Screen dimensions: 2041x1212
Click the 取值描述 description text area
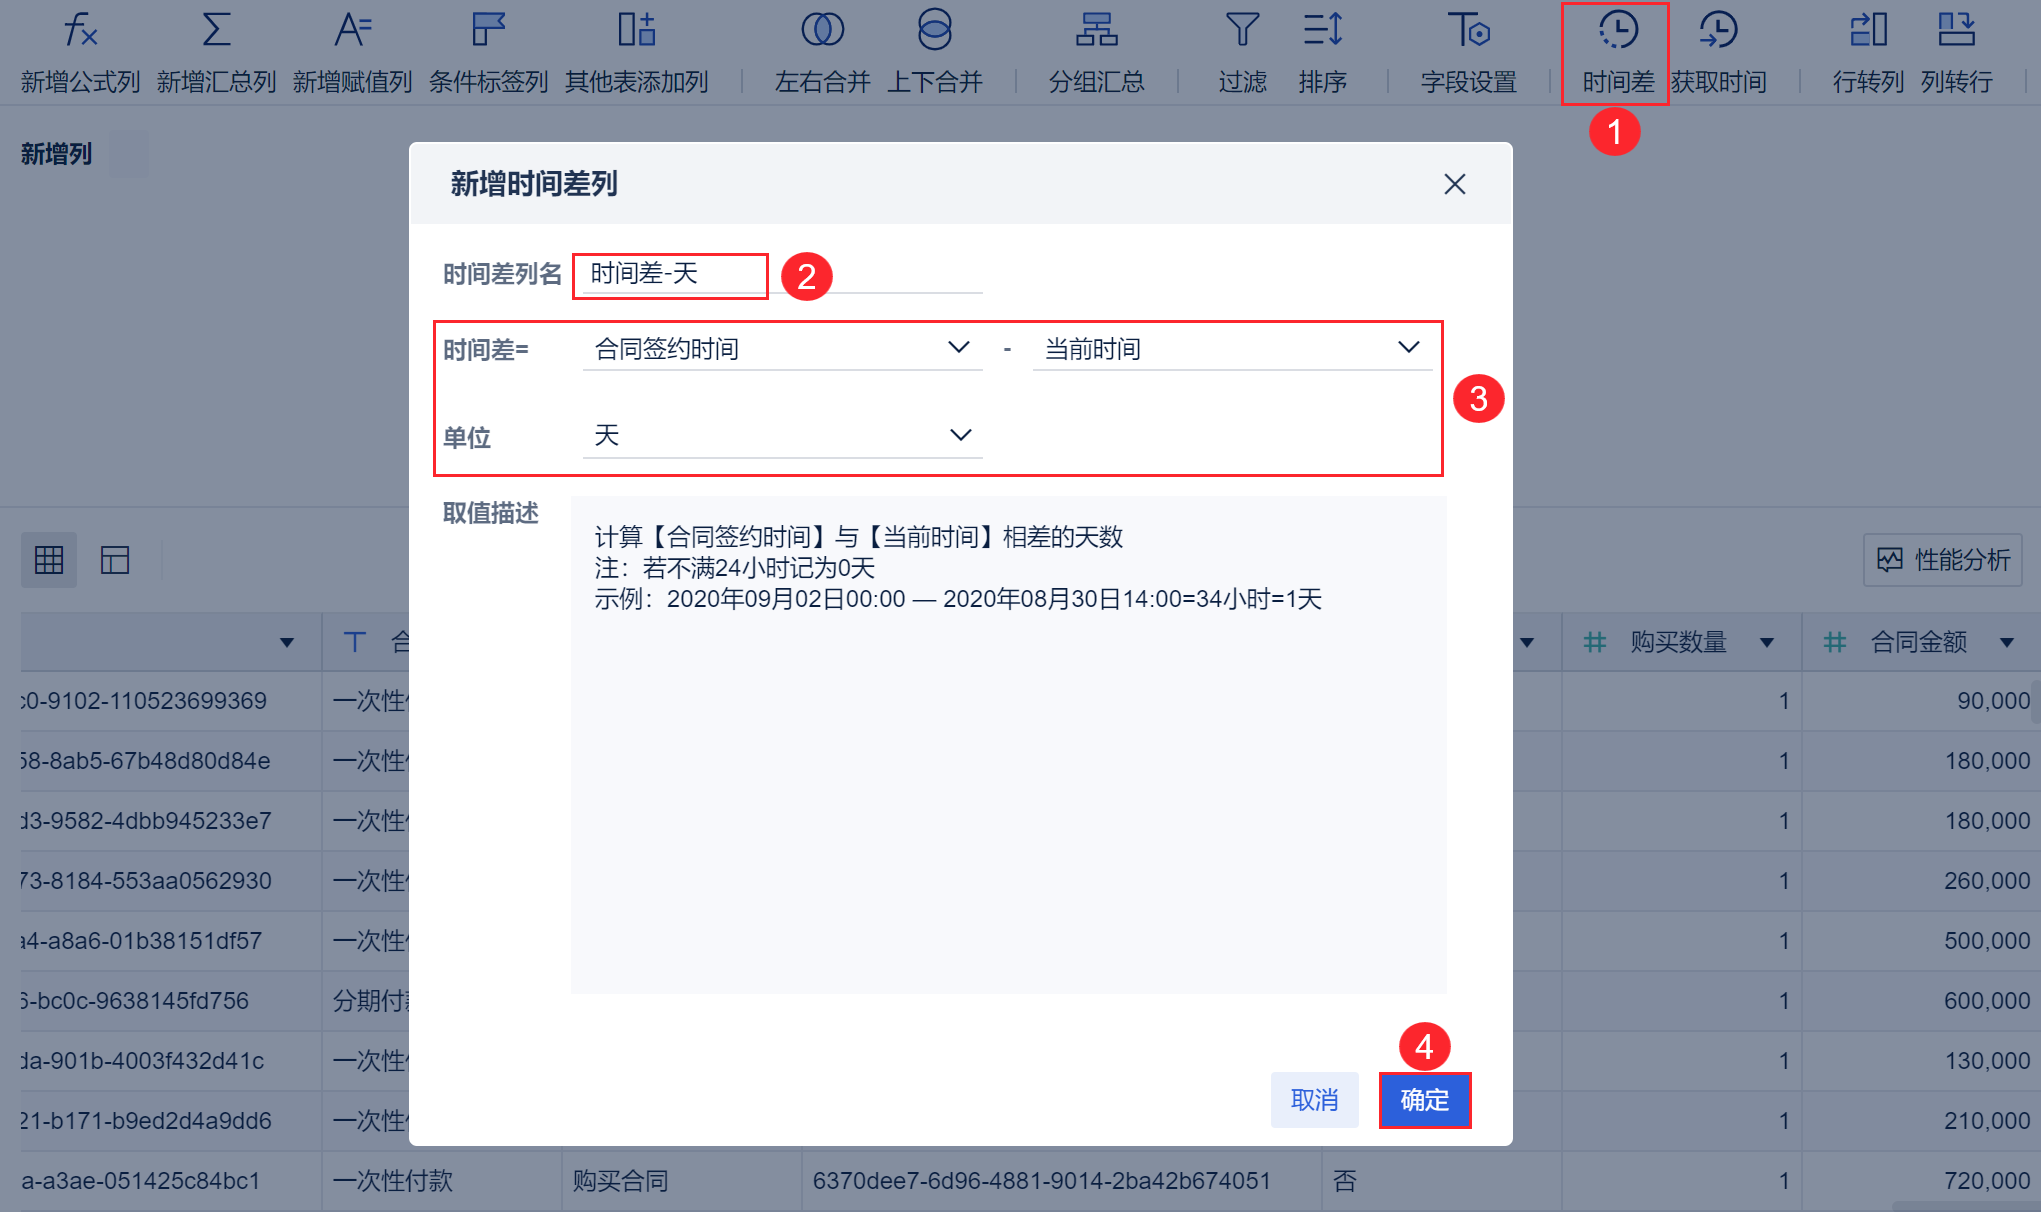click(x=1008, y=744)
